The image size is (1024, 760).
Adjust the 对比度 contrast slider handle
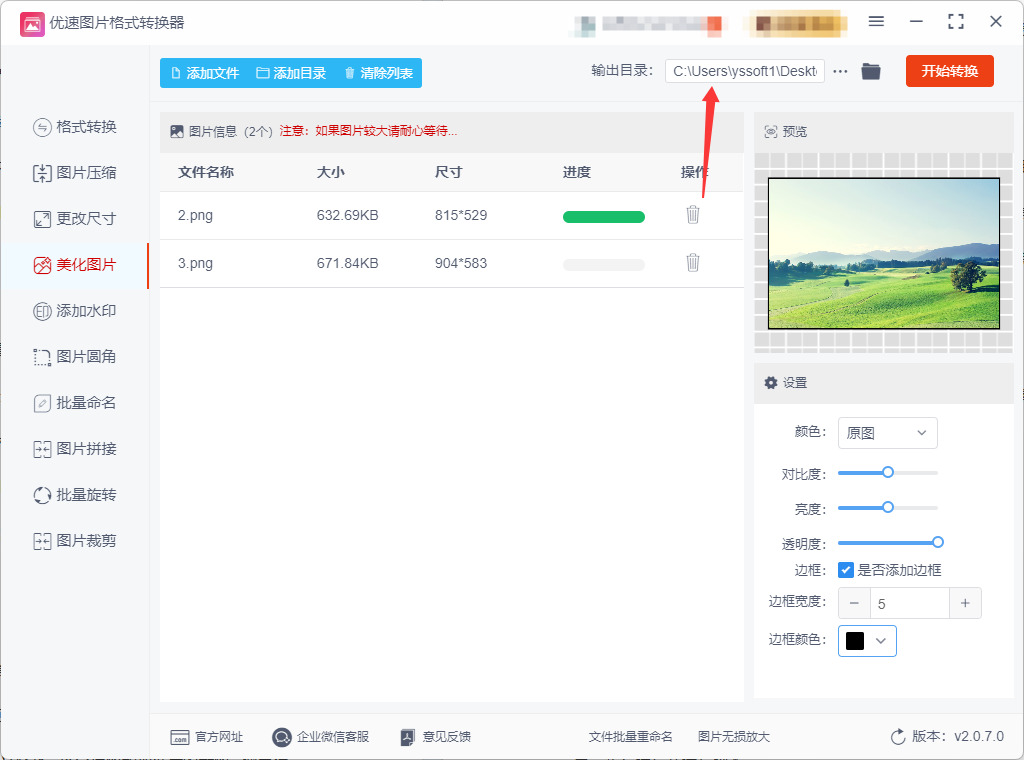click(x=888, y=472)
